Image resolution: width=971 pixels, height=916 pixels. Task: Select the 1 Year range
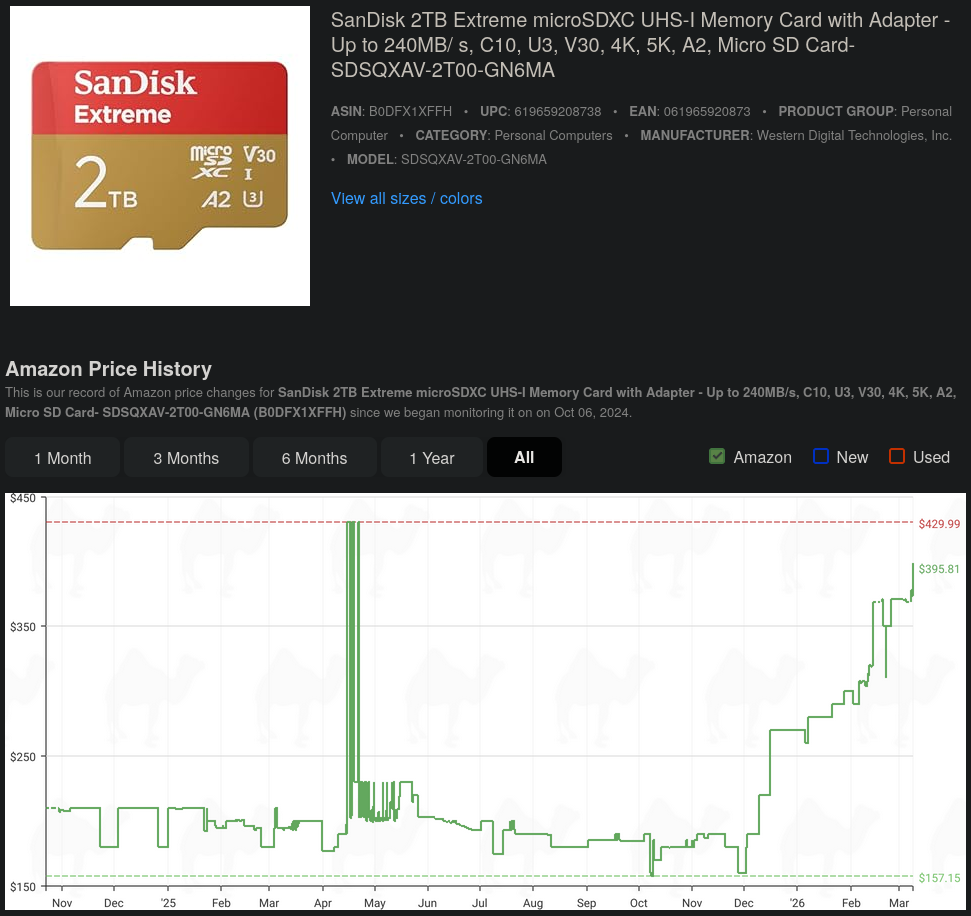click(432, 458)
